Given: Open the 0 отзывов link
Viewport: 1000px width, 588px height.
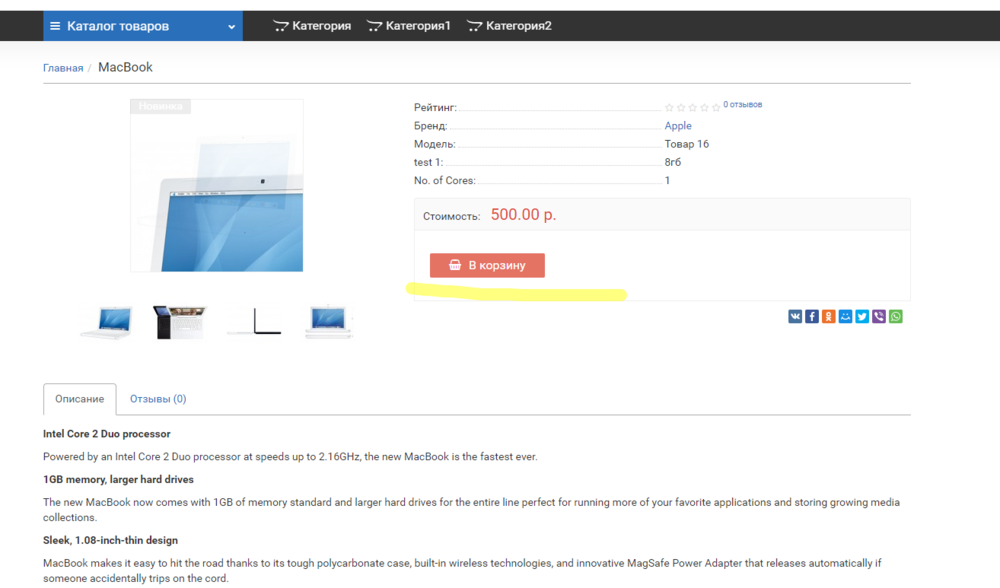Looking at the screenshot, I should 742,105.
